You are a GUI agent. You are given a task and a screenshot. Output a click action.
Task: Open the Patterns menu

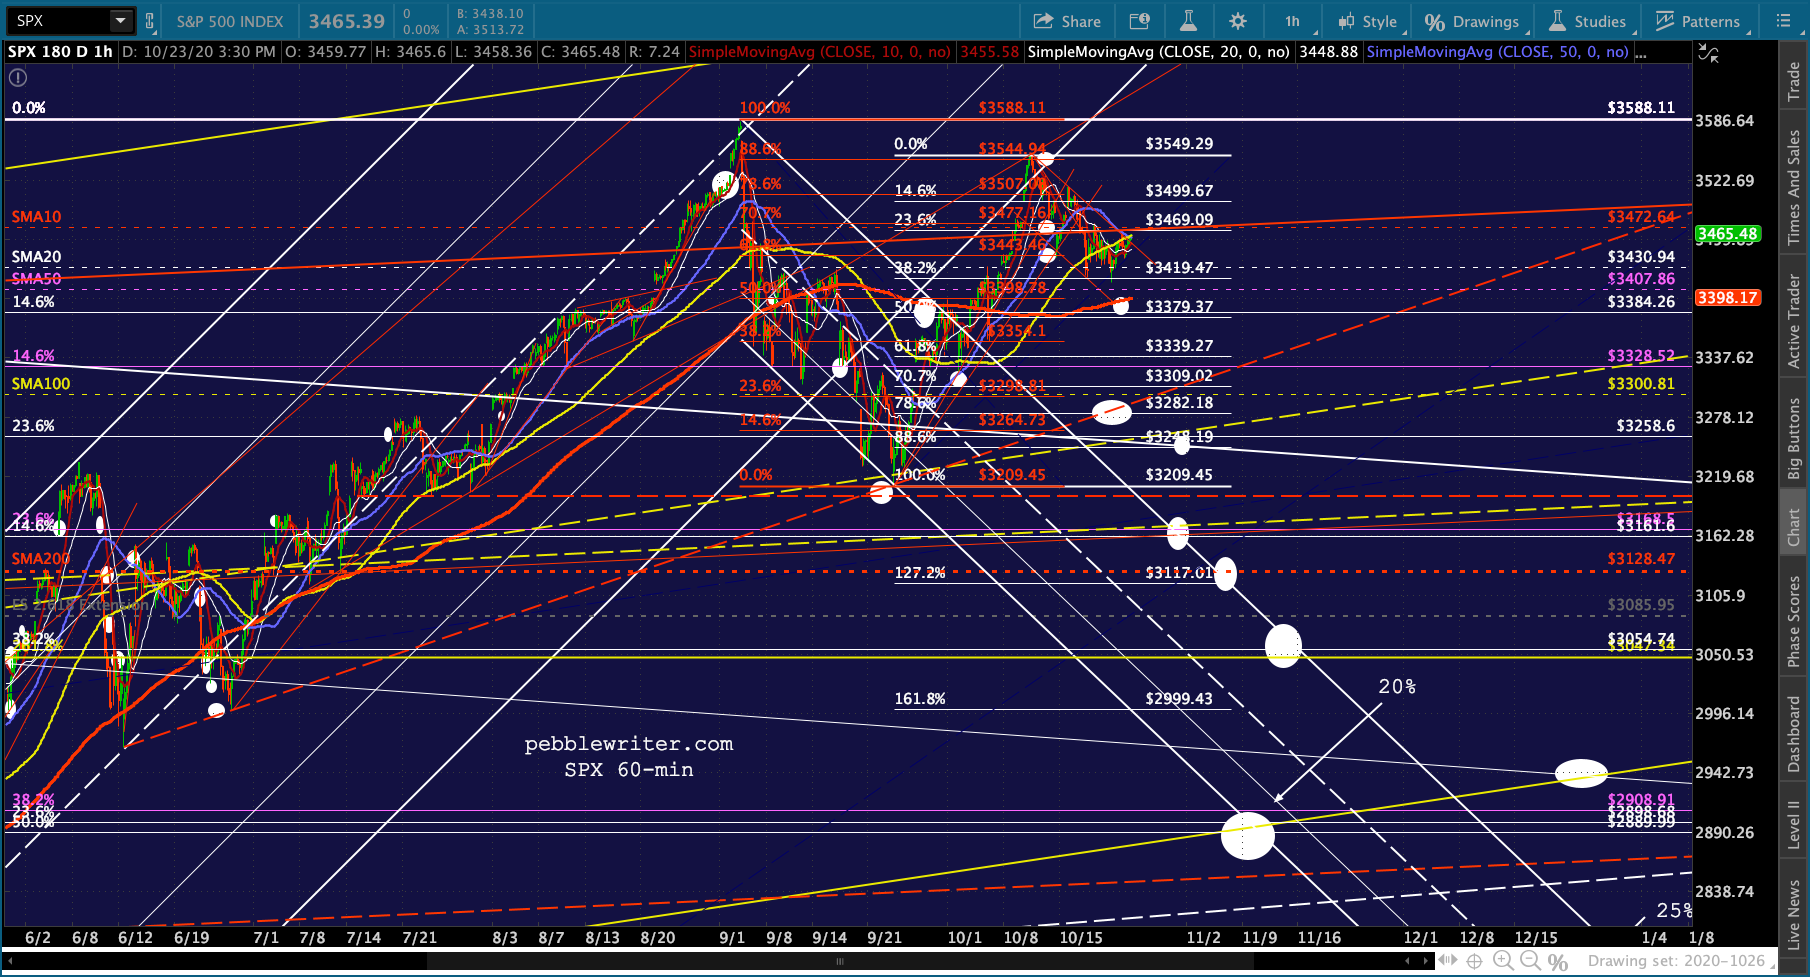[x=1698, y=21]
